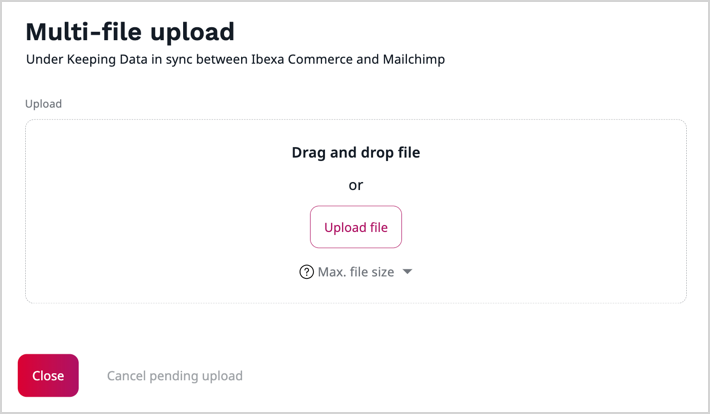Screen dimensions: 710x414
Task: Click the Upload file button
Action: [x=355, y=227]
